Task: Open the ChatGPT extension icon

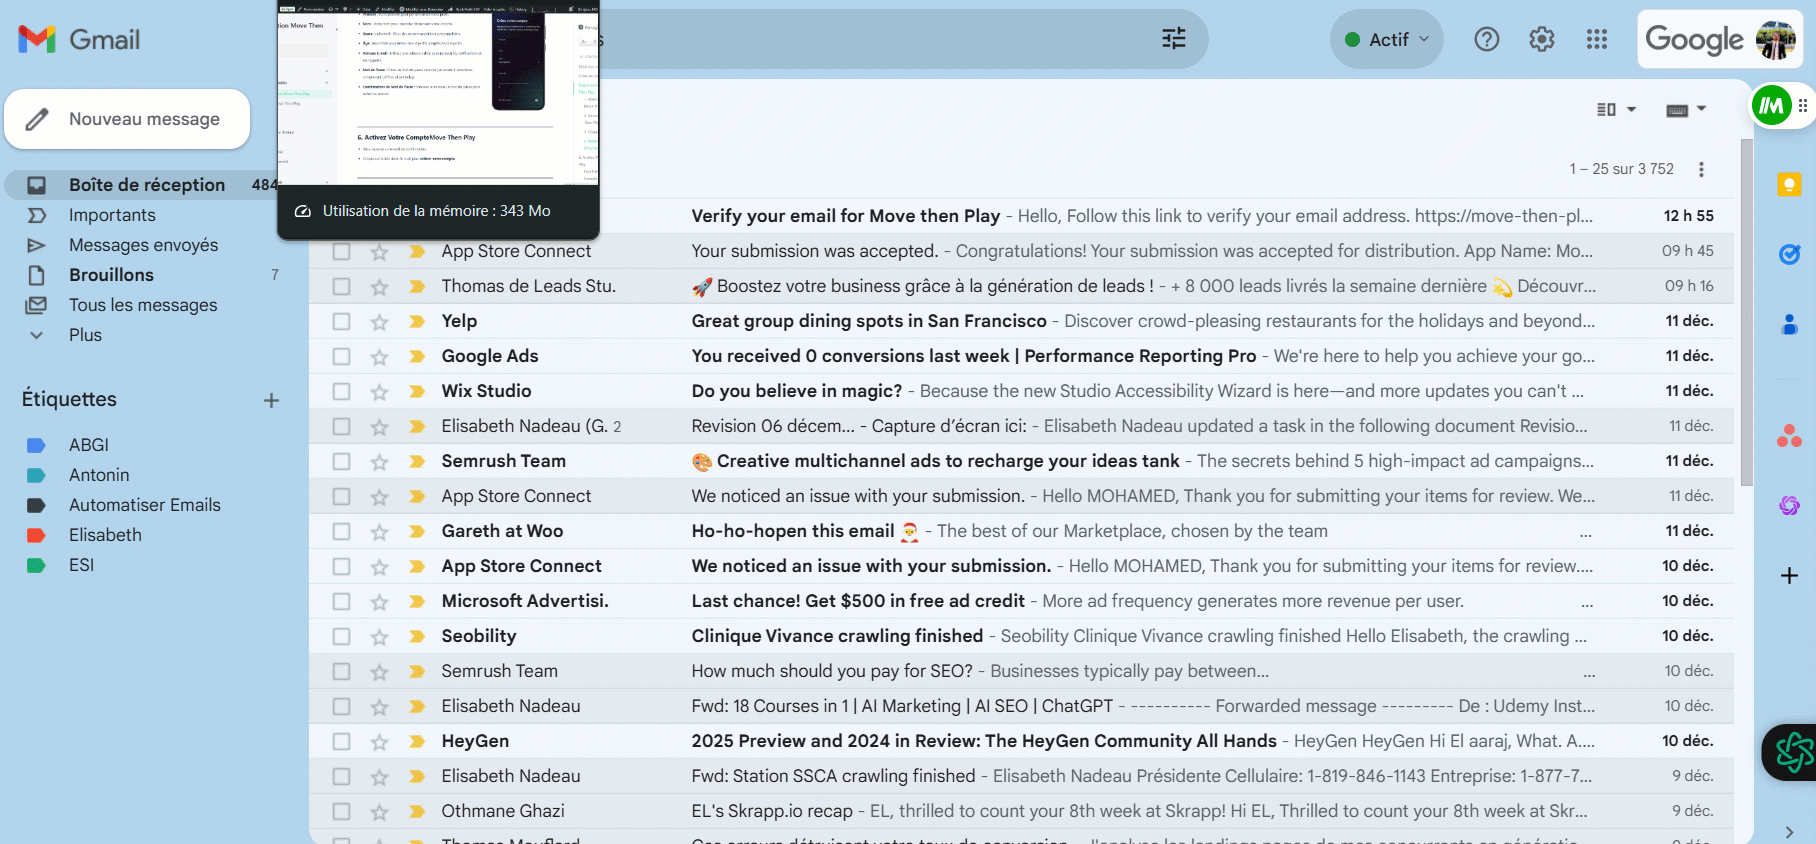Action: click(x=1793, y=752)
